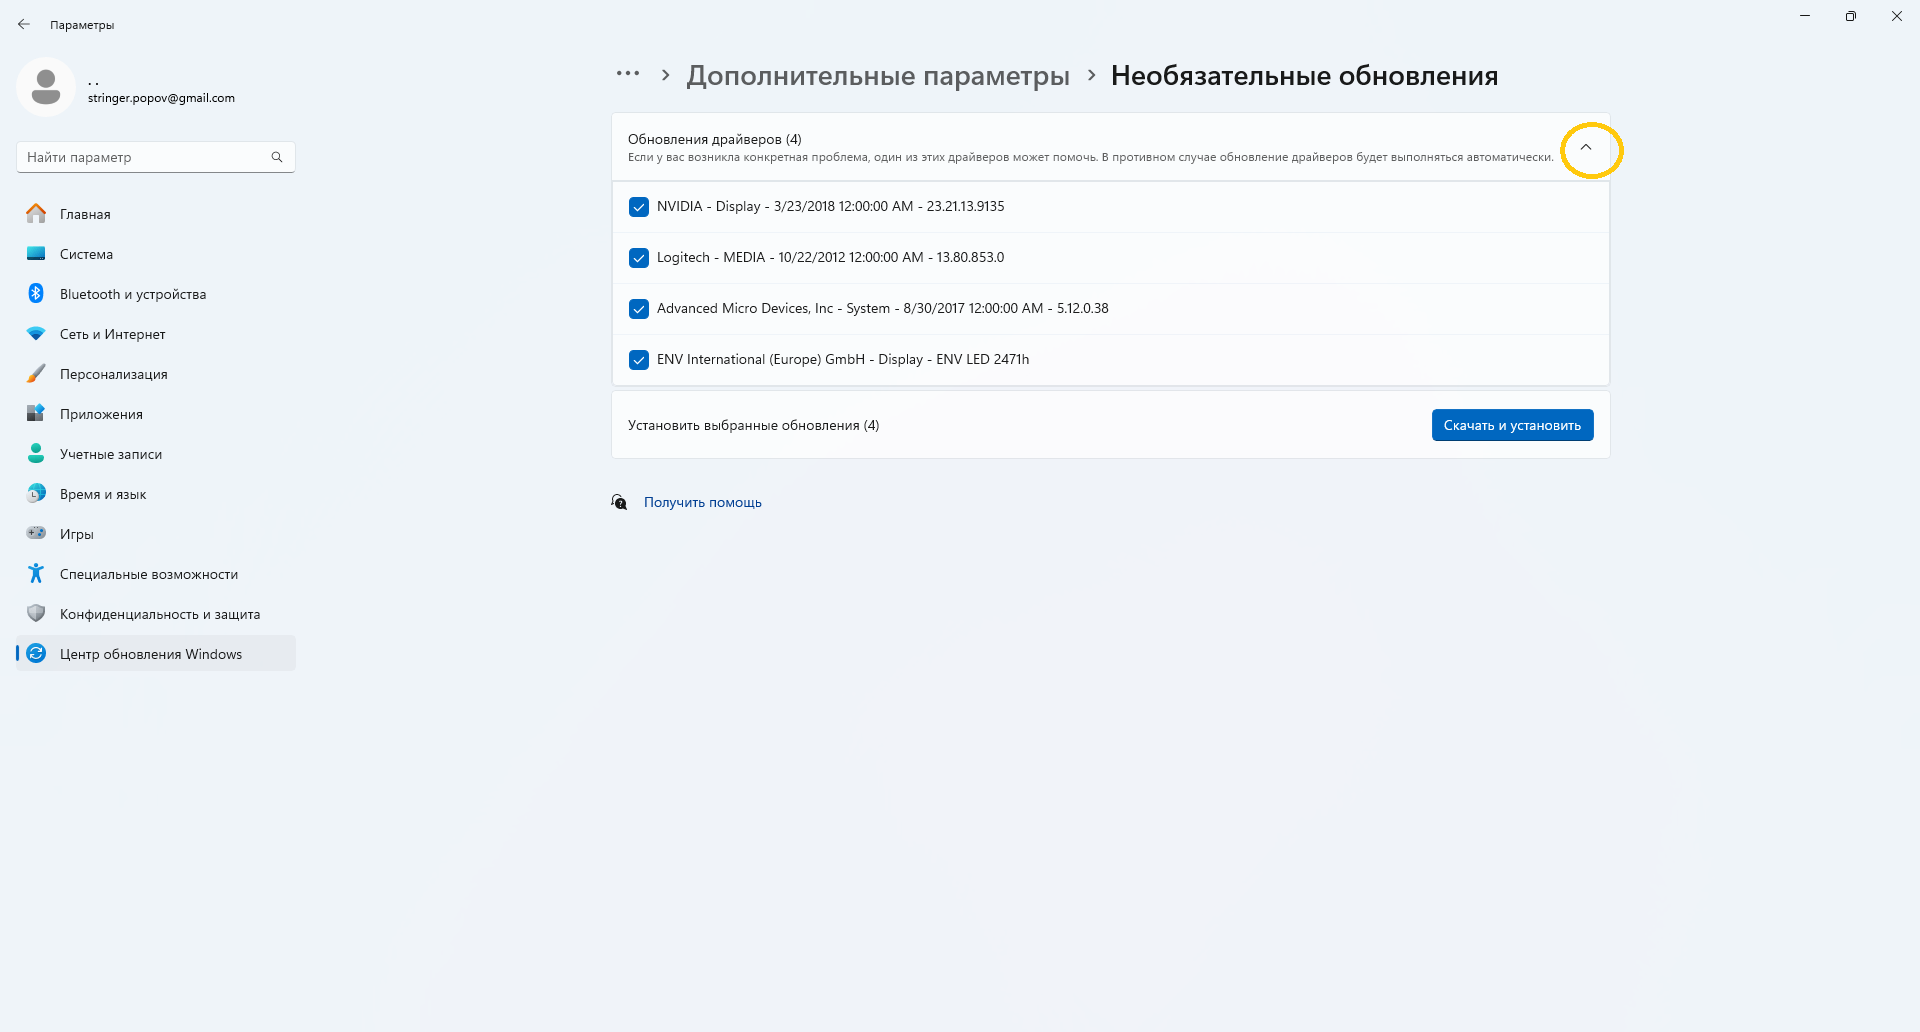The height and width of the screenshot is (1032, 1920).
Task: Open Учетные записи settings
Action: pyautogui.click(x=111, y=454)
